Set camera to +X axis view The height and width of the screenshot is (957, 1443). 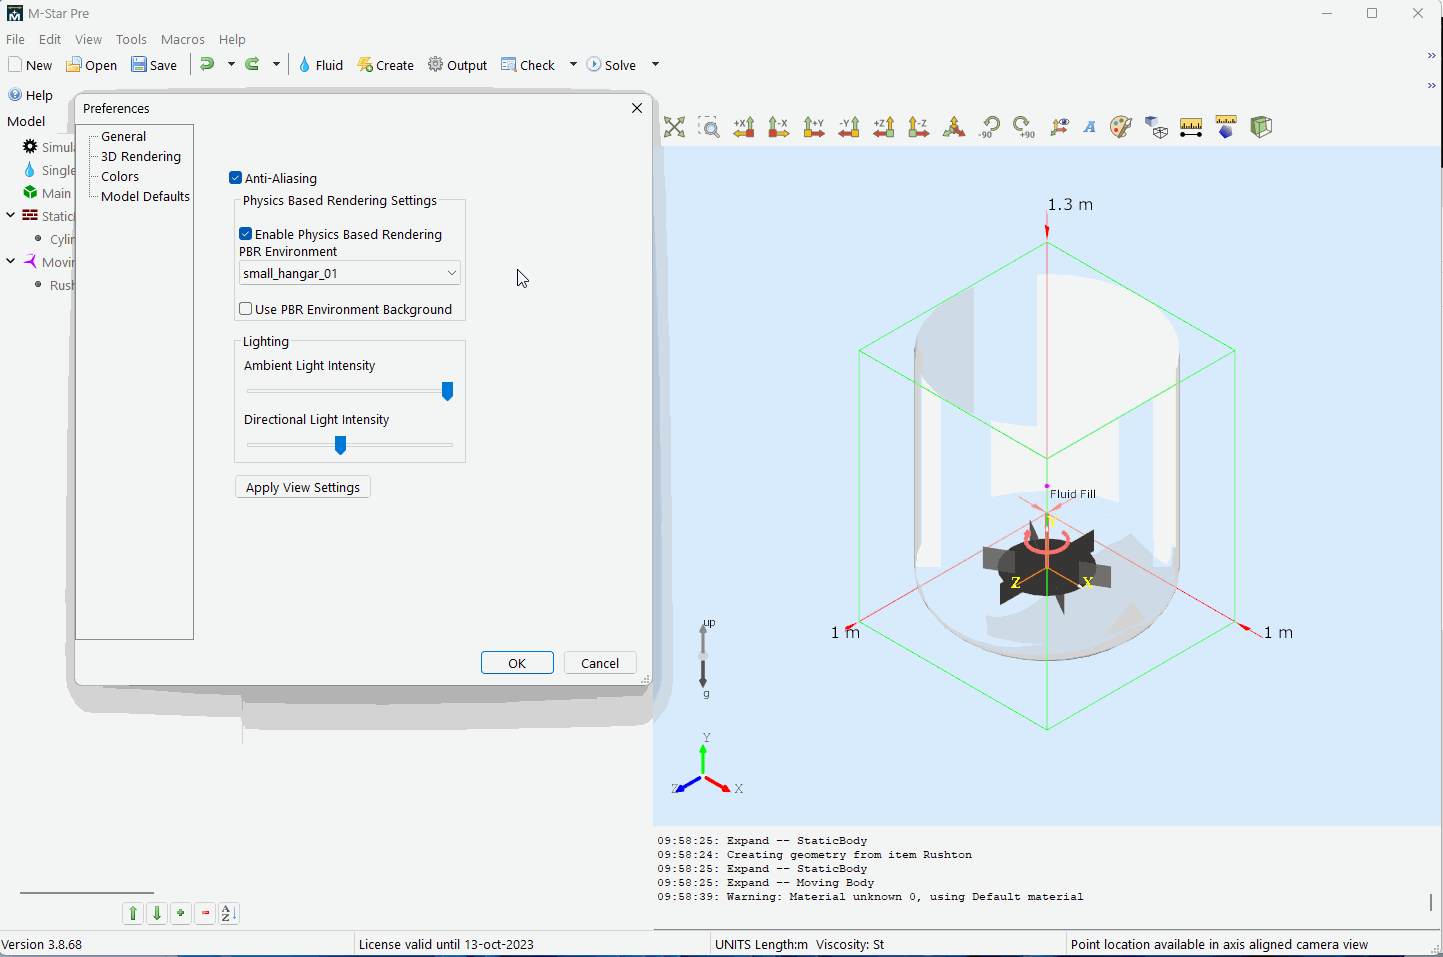pos(744,127)
